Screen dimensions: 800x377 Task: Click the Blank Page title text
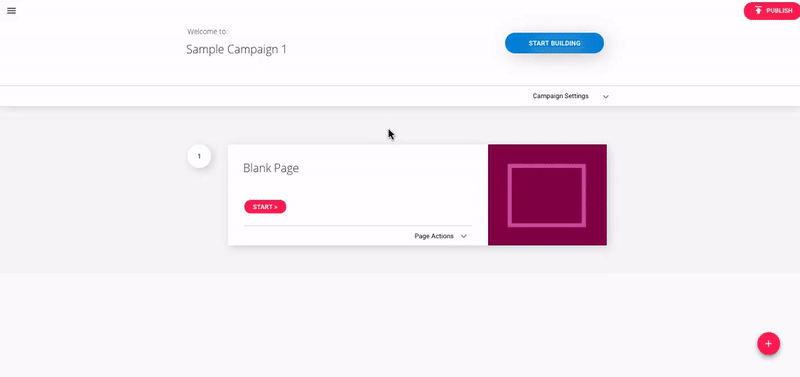[271, 168]
